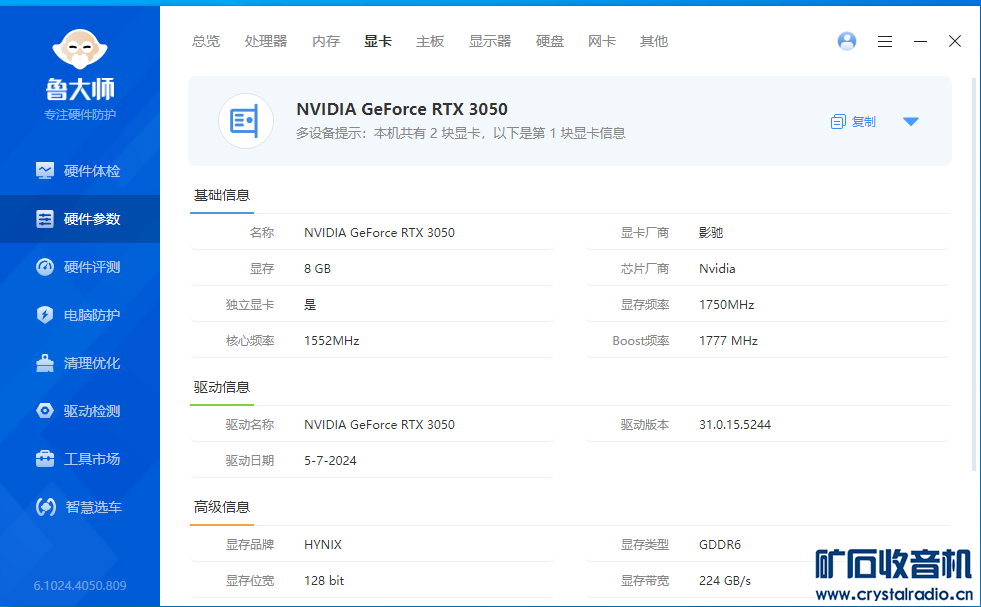Image resolution: width=981 pixels, height=607 pixels.
Task: Open the memory (内存) tab
Action: [326, 41]
